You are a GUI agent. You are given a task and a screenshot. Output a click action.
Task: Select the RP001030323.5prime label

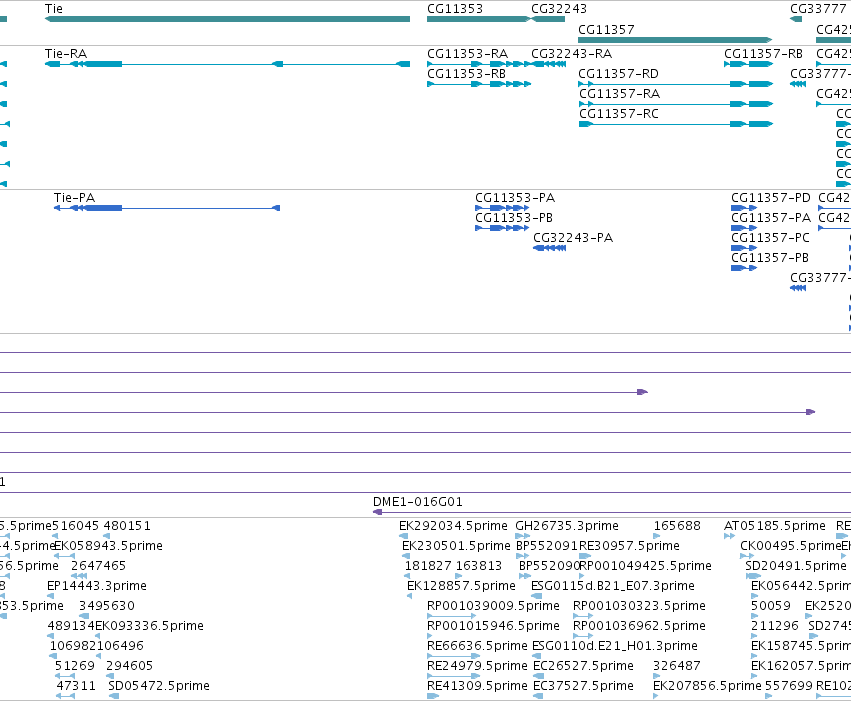639,606
